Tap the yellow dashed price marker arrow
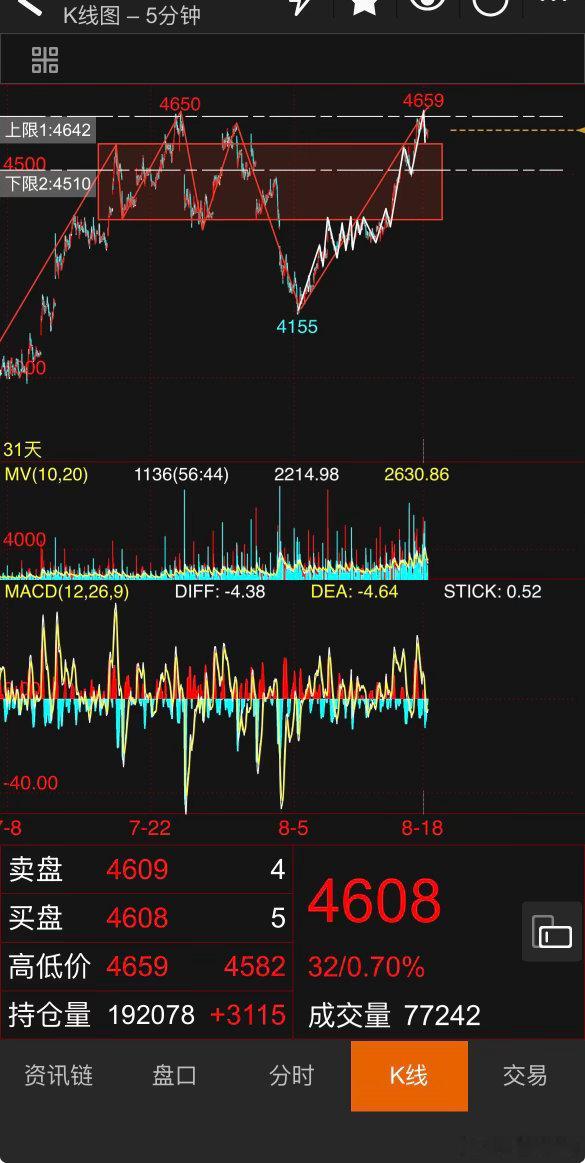585x1163 pixels. click(x=581, y=131)
